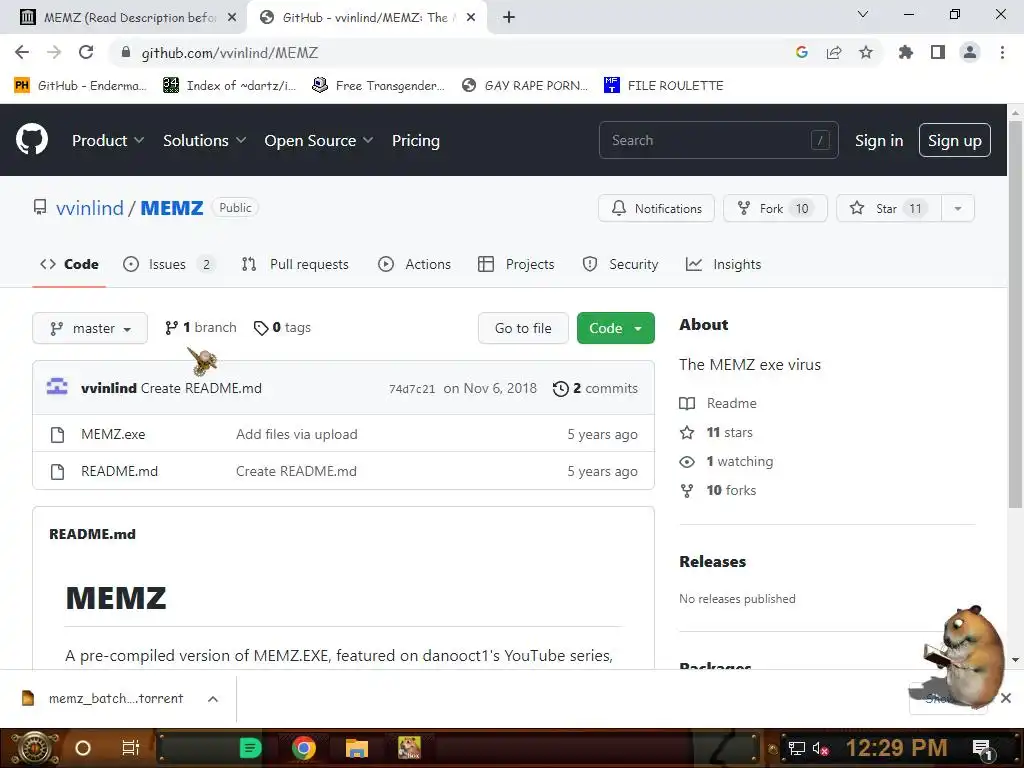Image resolution: width=1024 pixels, height=768 pixels.
Task: Bookmark this page with the star icon
Action: click(x=866, y=52)
